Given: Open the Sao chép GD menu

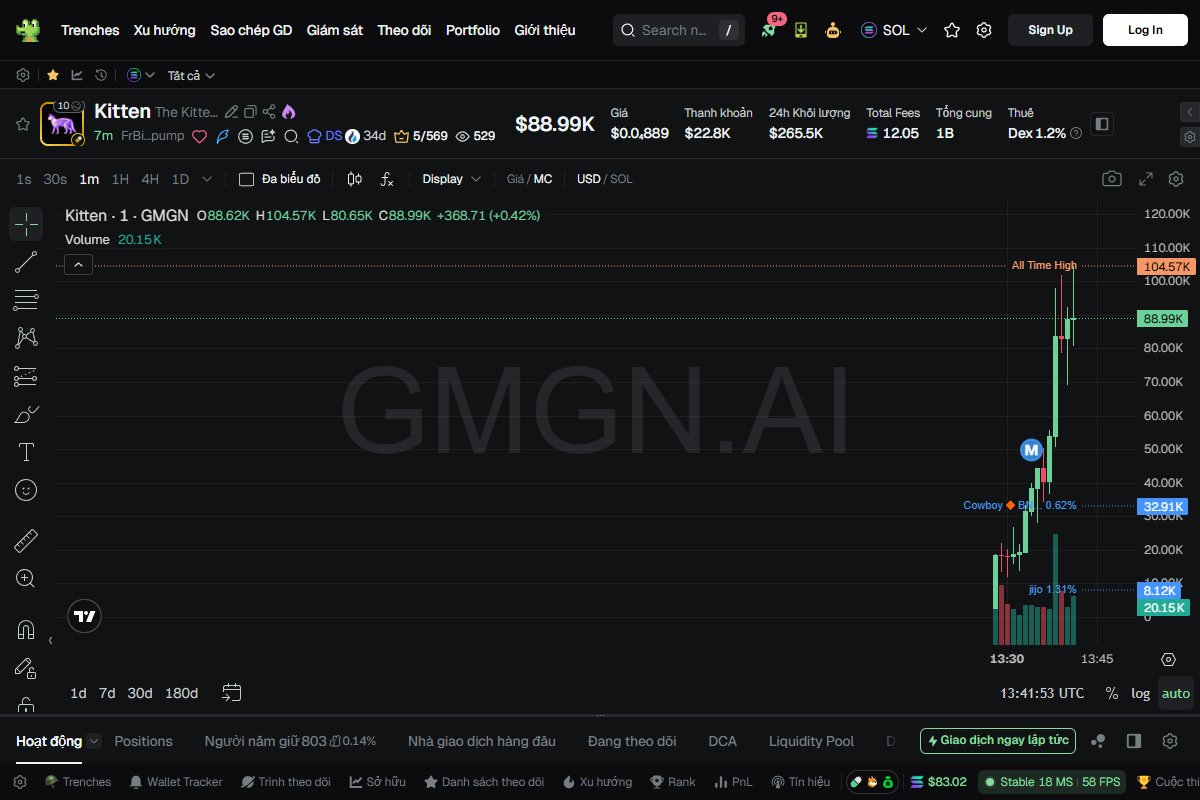Looking at the screenshot, I should tap(251, 30).
